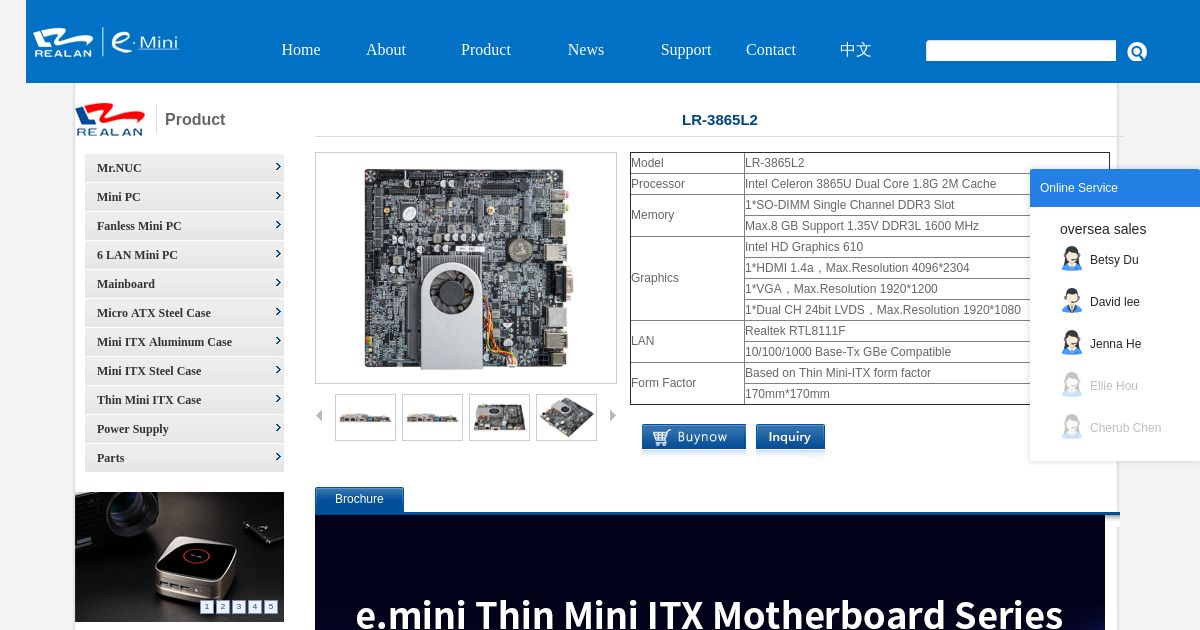Screen dimensions: 1200x630
Task: Click the Realan logo beside the Product heading
Action: [x=110, y=119]
